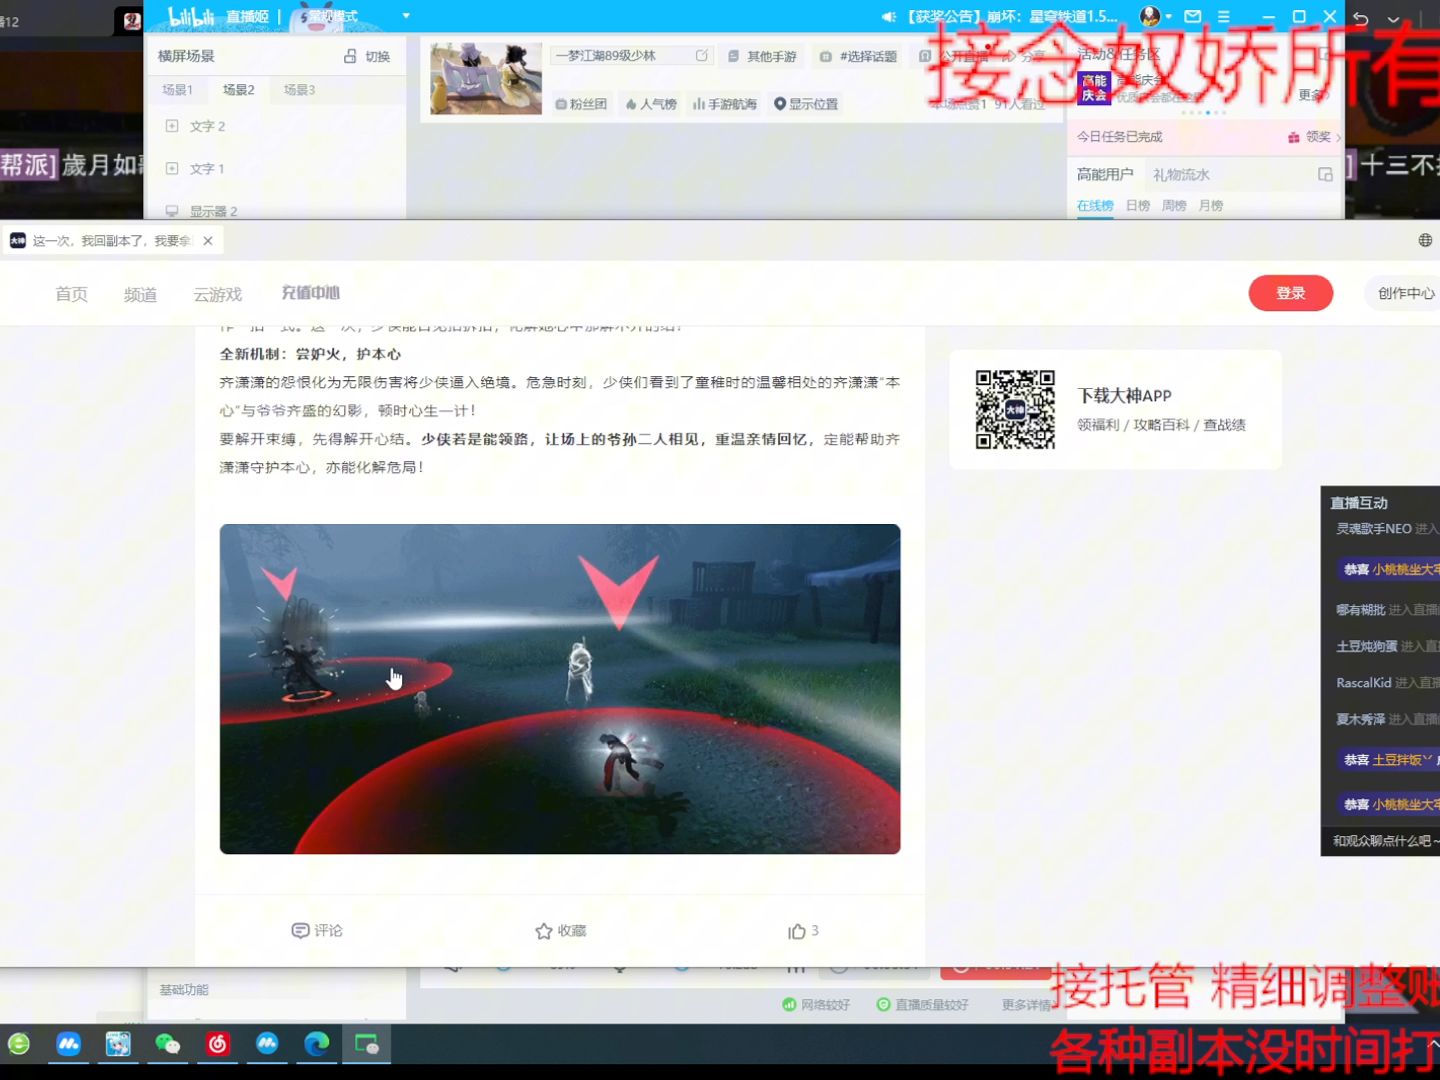Open 频道 in site navigation

click(x=141, y=294)
